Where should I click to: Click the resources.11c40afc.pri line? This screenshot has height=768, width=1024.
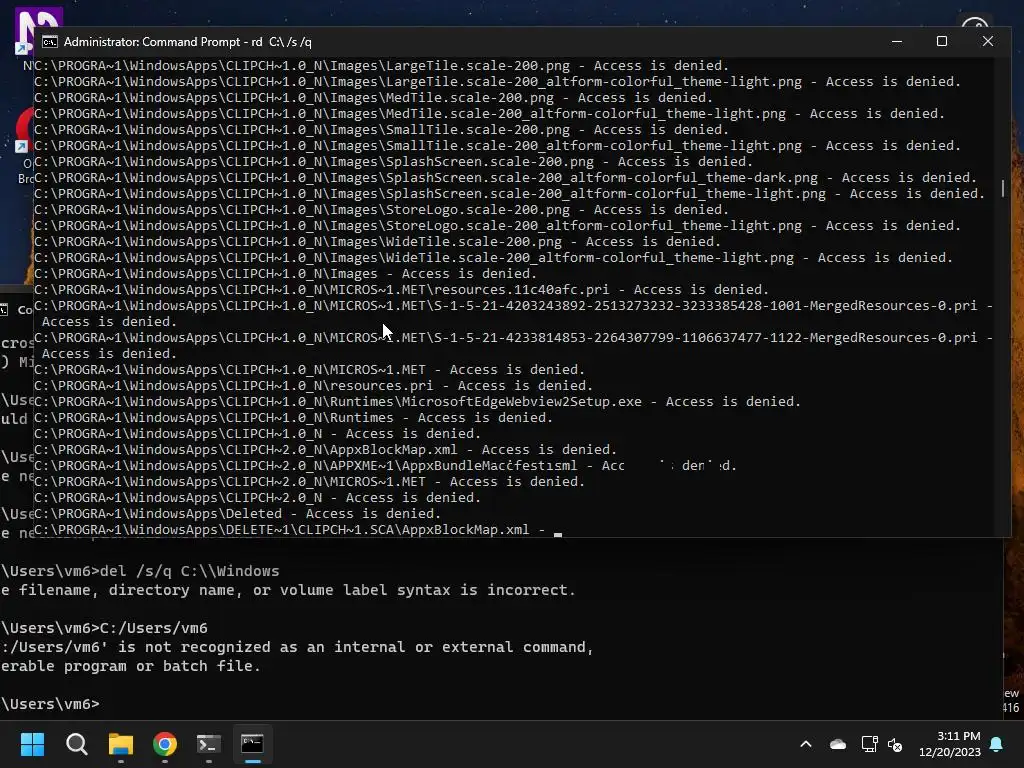coord(402,289)
